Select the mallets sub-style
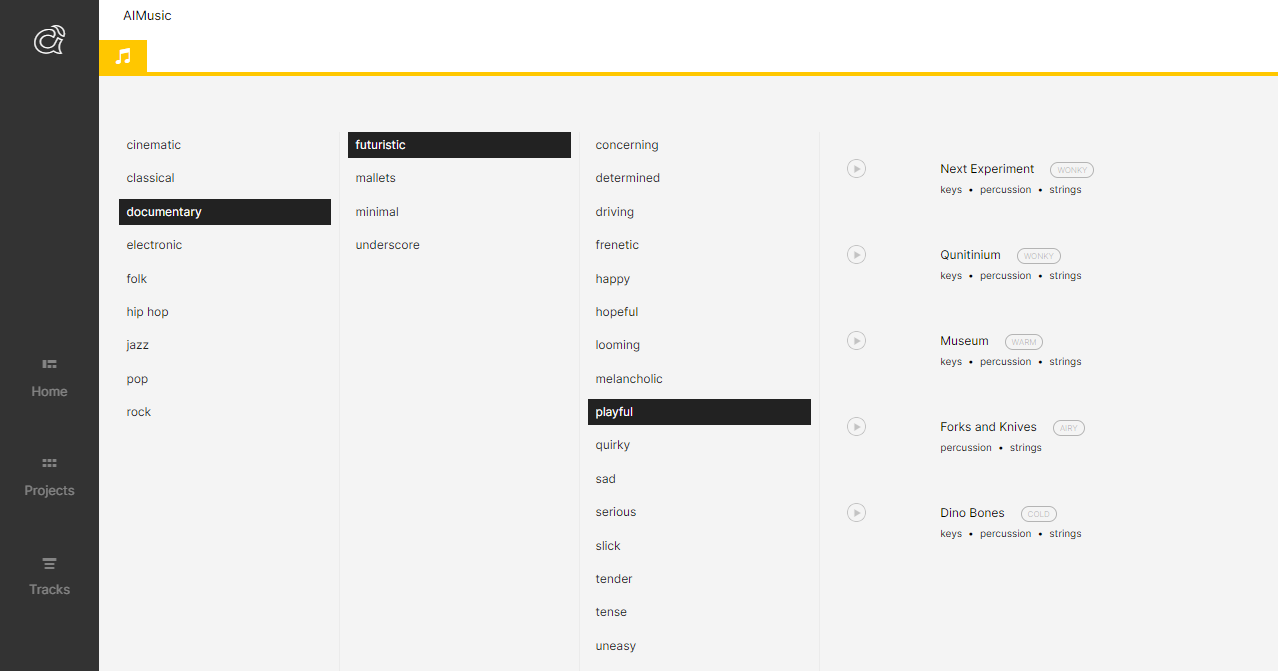Image resolution: width=1278 pixels, height=671 pixels. click(376, 178)
